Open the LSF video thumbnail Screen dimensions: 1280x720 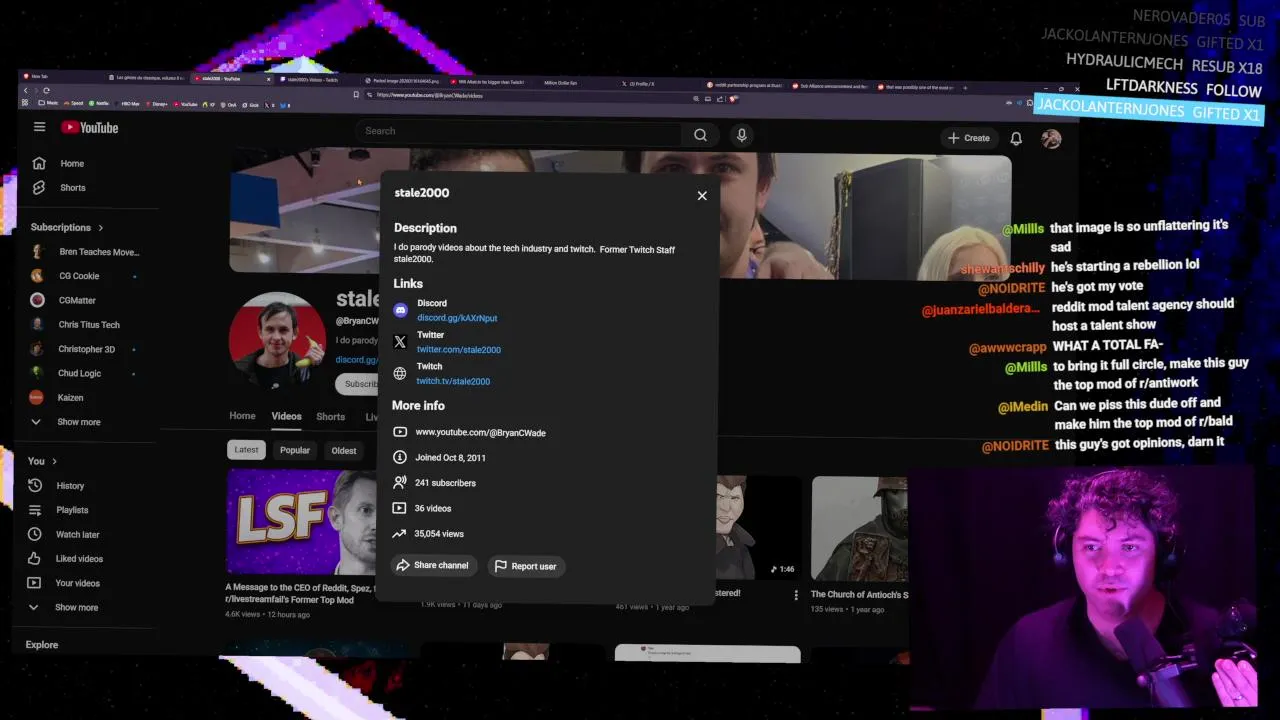click(302, 522)
